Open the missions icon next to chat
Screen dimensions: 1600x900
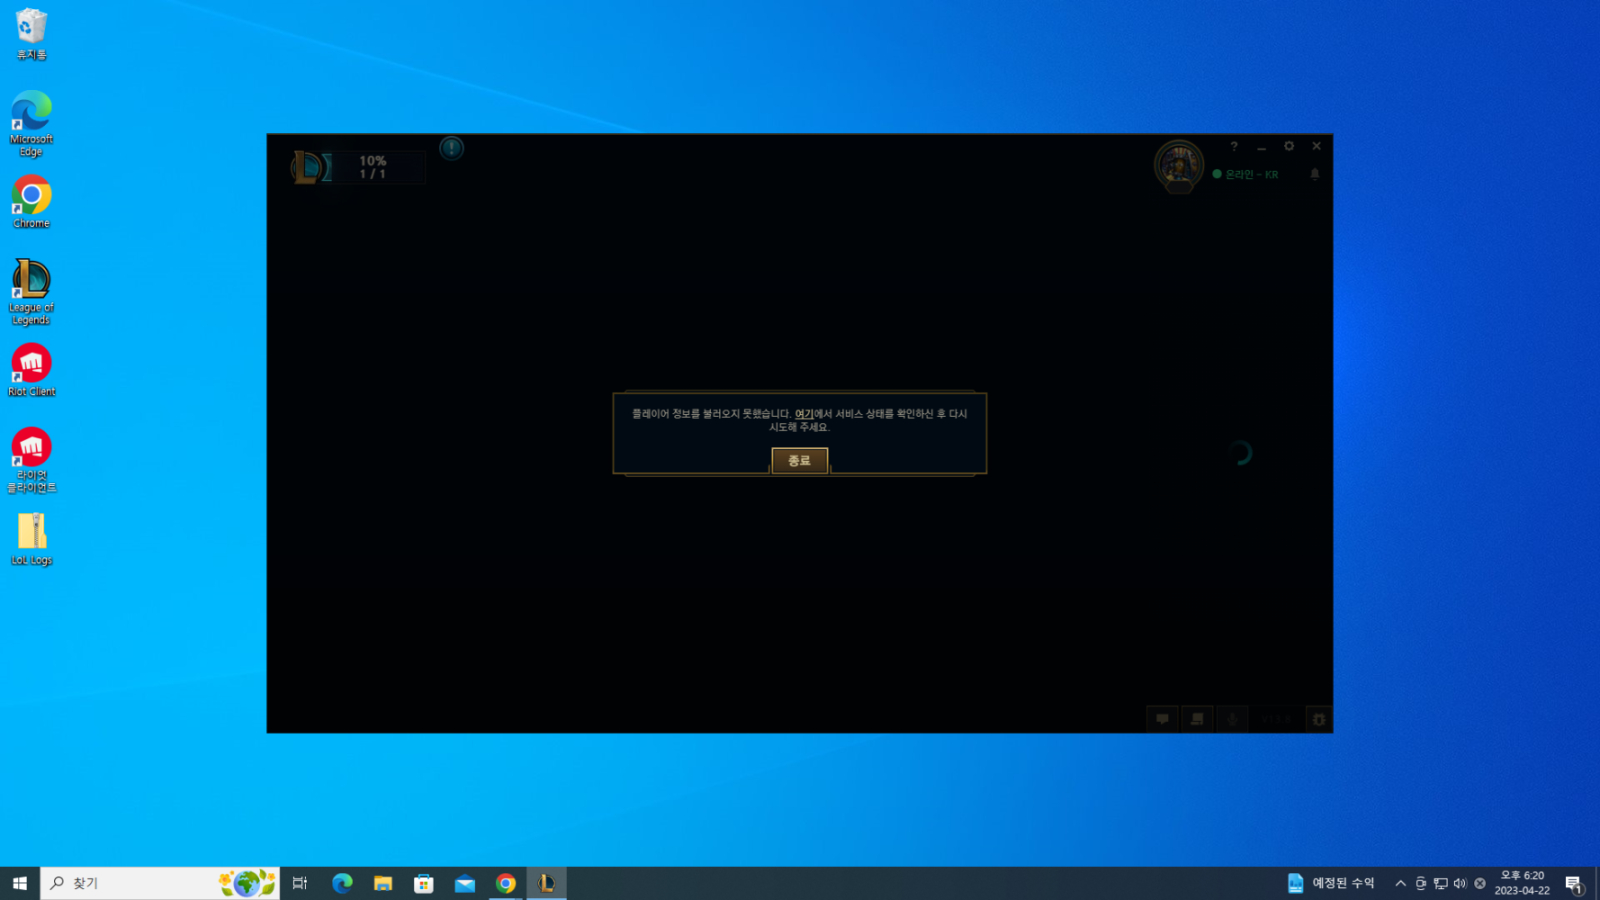pos(1197,719)
